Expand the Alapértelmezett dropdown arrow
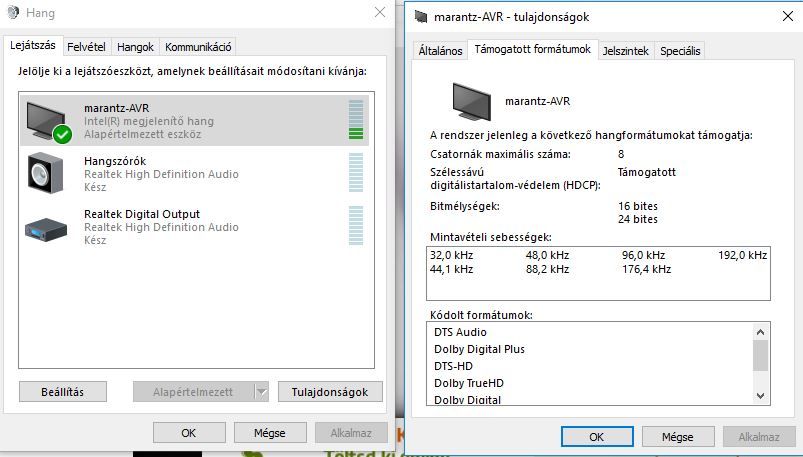The height and width of the screenshot is (457, 803). 262,392
